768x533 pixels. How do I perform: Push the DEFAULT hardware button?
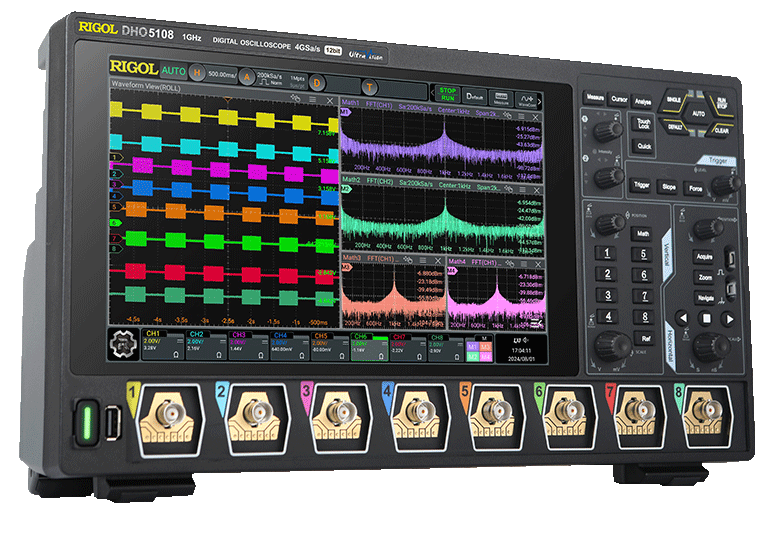point(675,126)
